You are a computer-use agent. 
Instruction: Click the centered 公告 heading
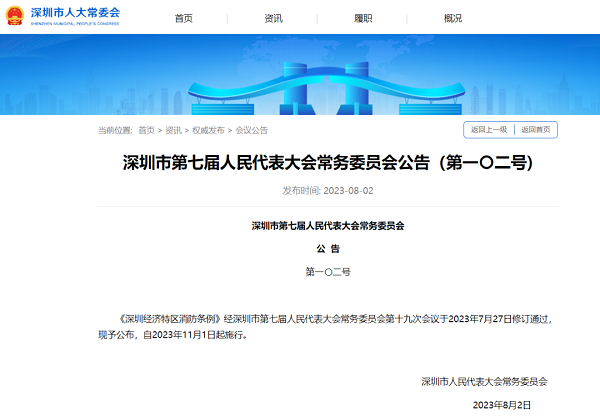328,248
